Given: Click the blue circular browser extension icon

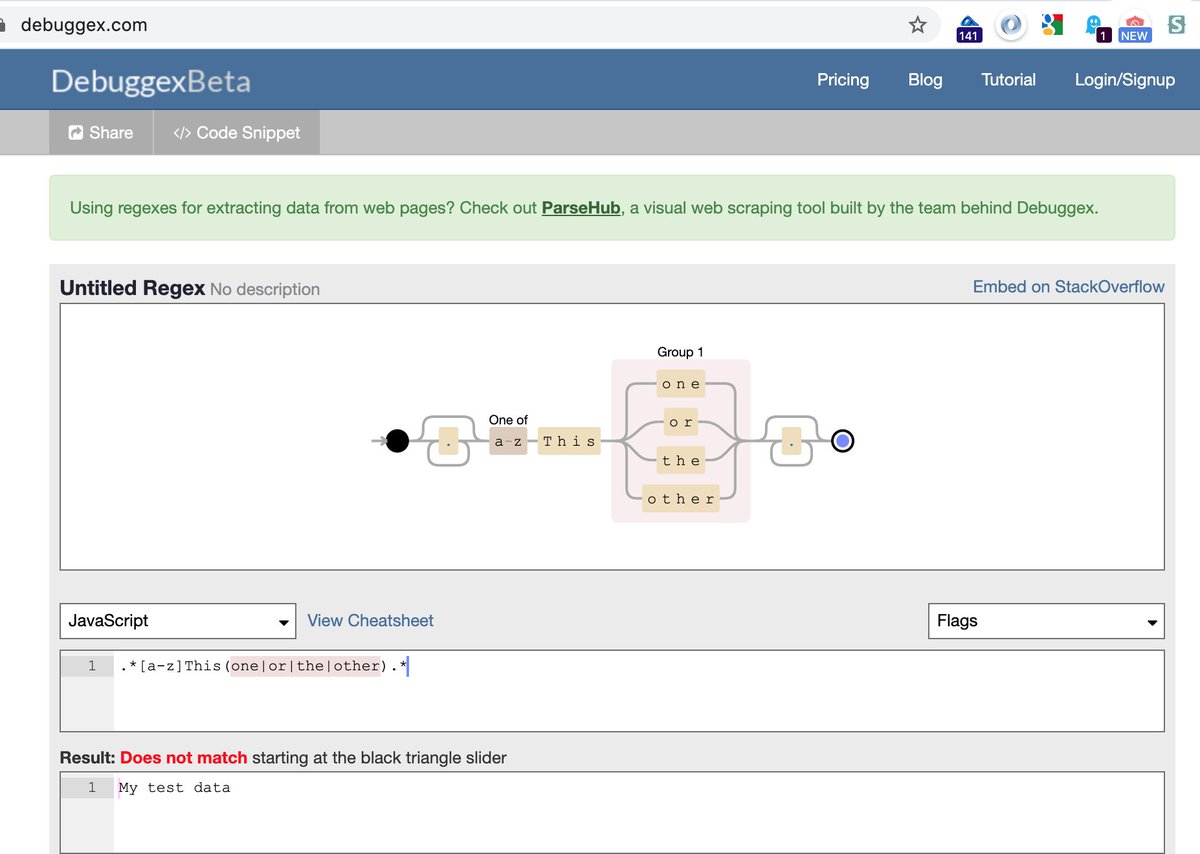Looking at the screenshot, I should (x=1012, y=26).
